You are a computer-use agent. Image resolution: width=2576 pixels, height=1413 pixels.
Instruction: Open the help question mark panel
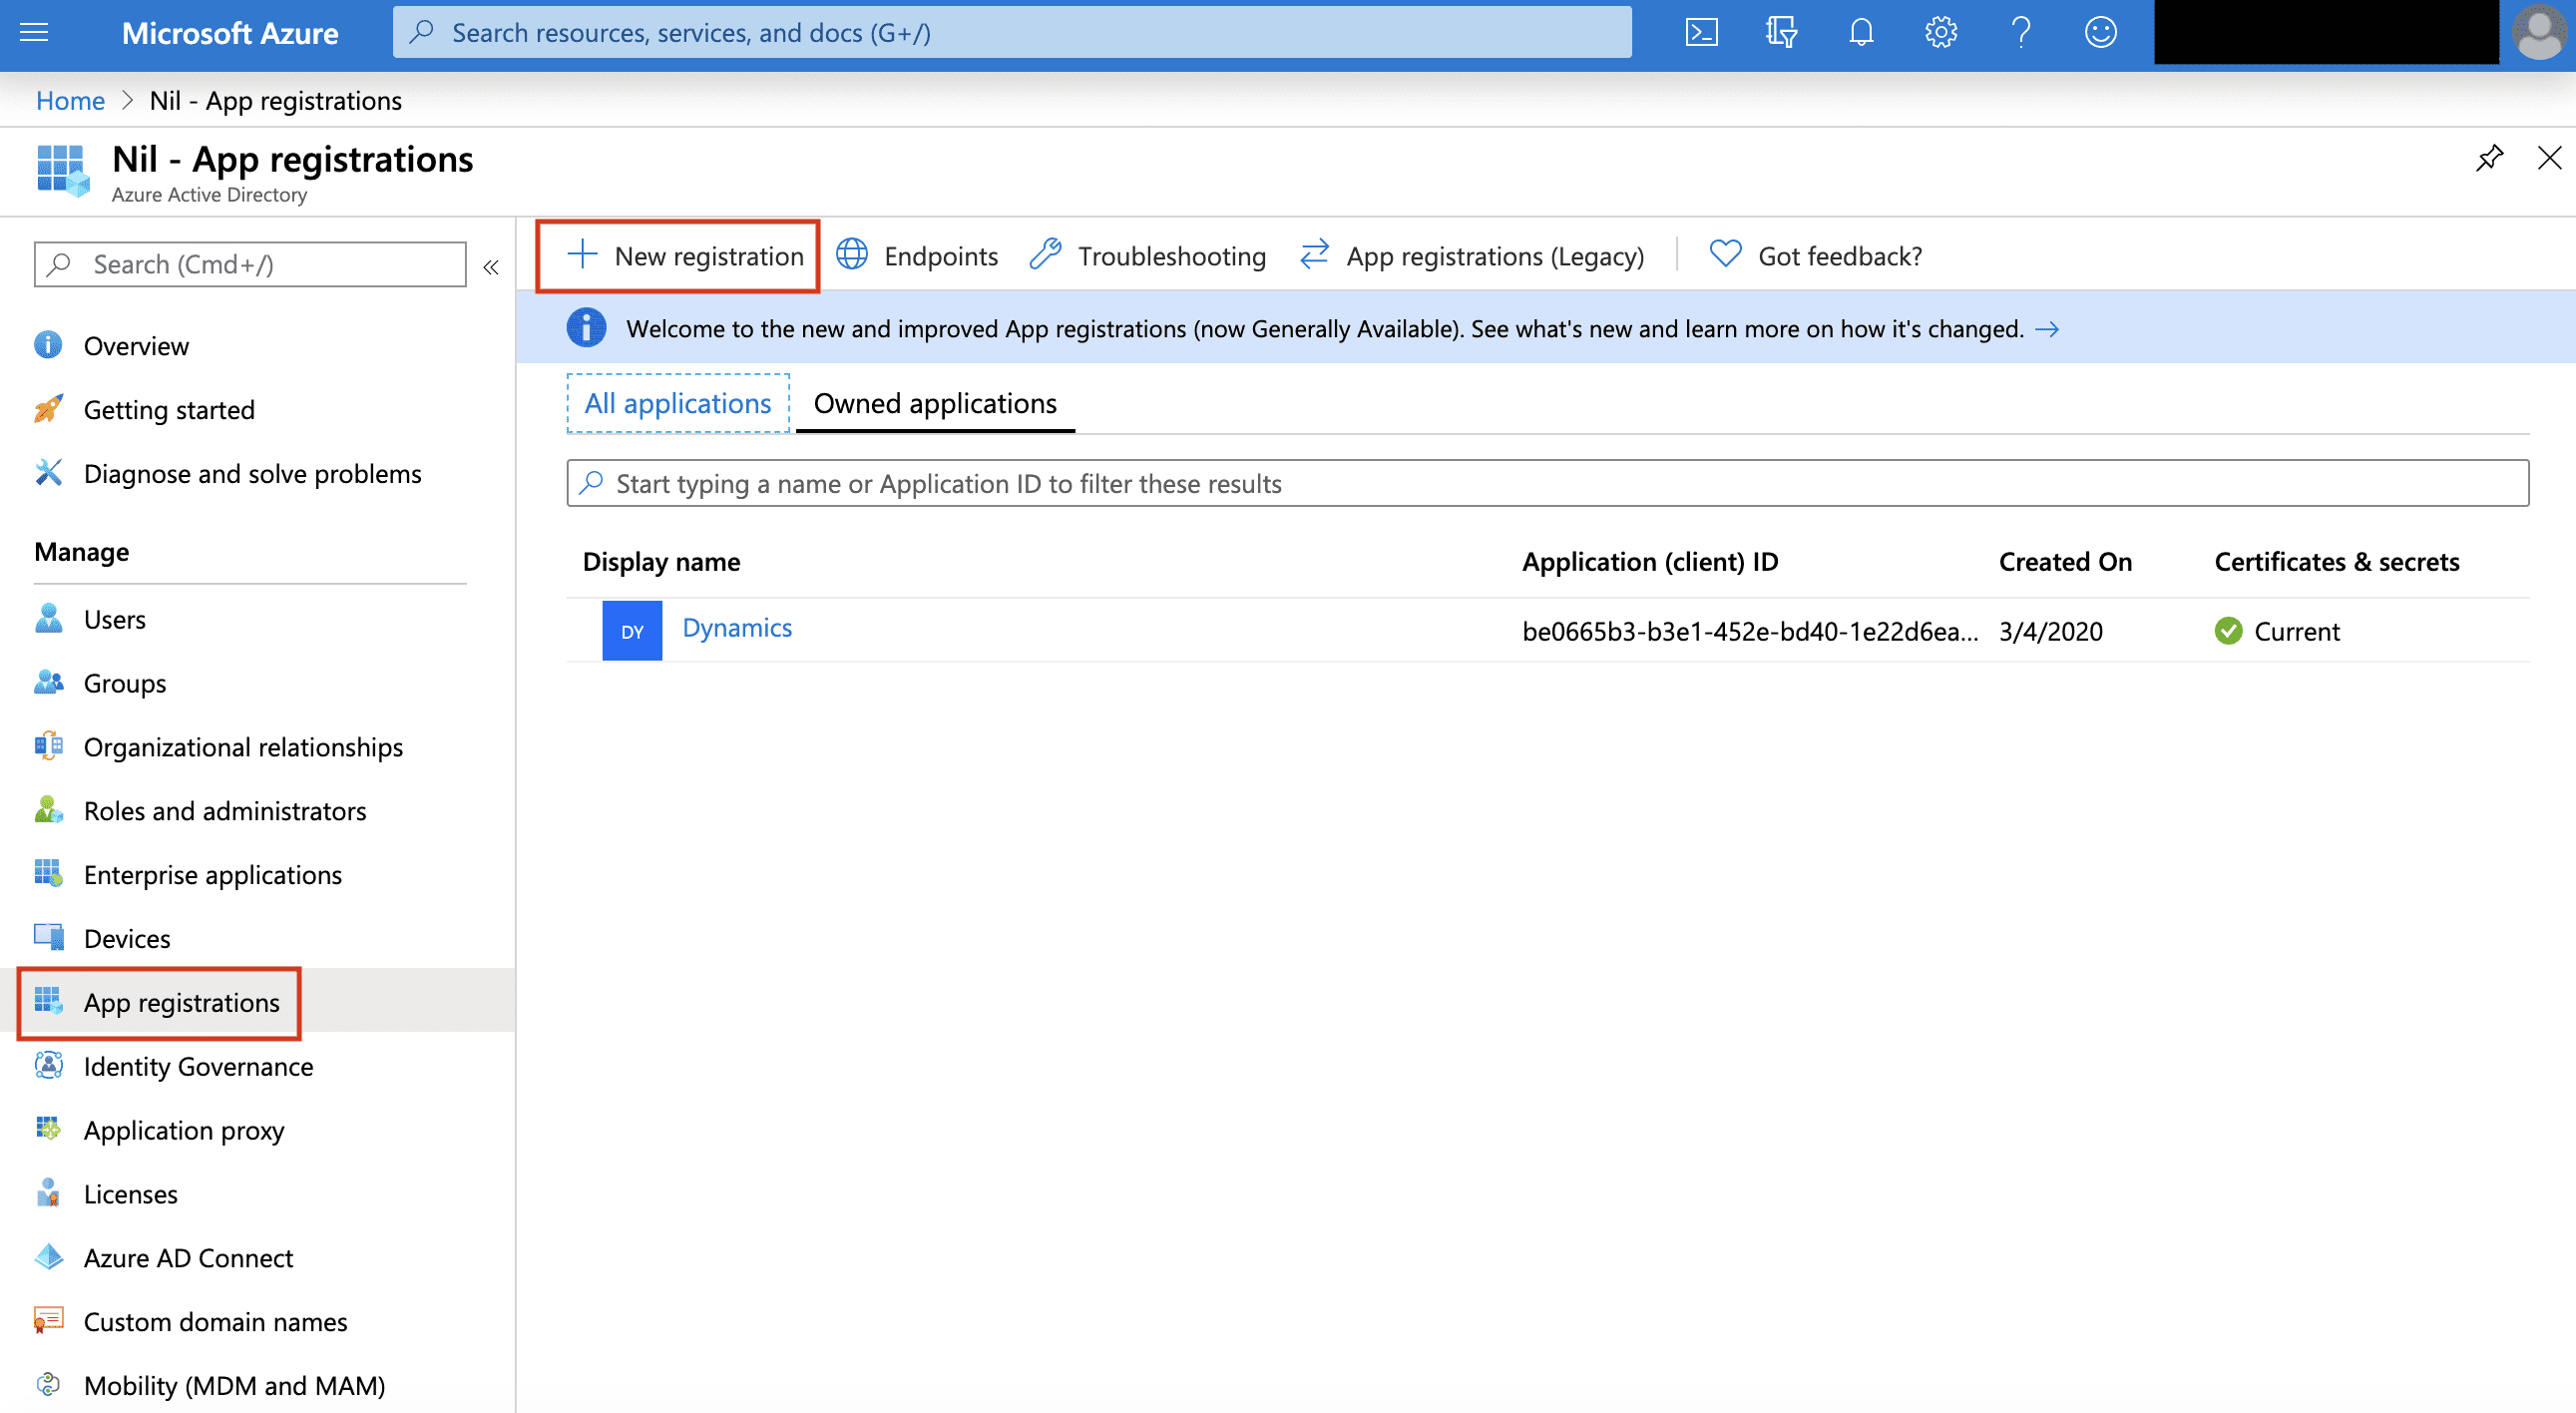point(2021,32)
